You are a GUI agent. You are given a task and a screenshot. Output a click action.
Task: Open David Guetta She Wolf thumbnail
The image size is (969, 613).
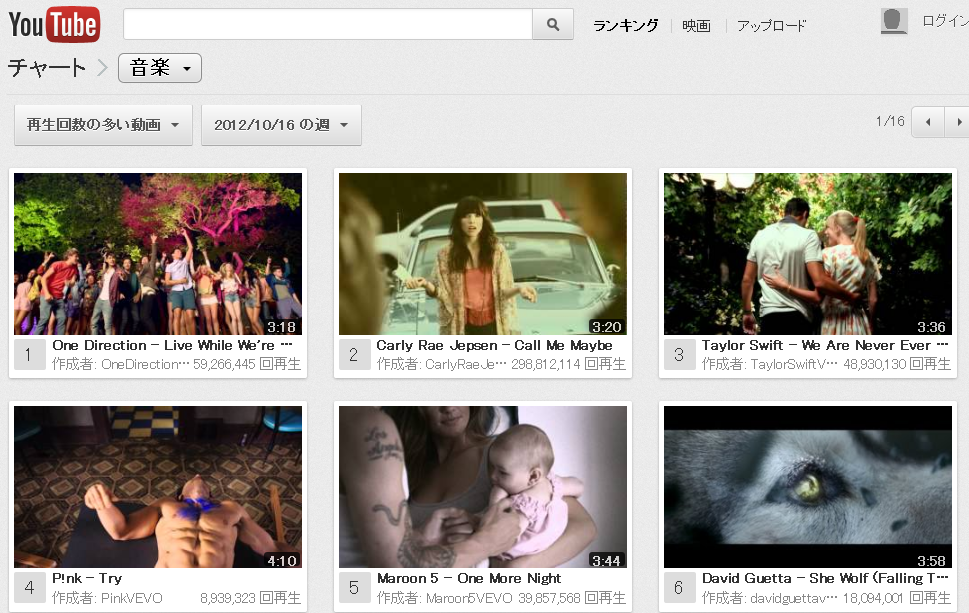pyautogui.click(x=808, y=487)
